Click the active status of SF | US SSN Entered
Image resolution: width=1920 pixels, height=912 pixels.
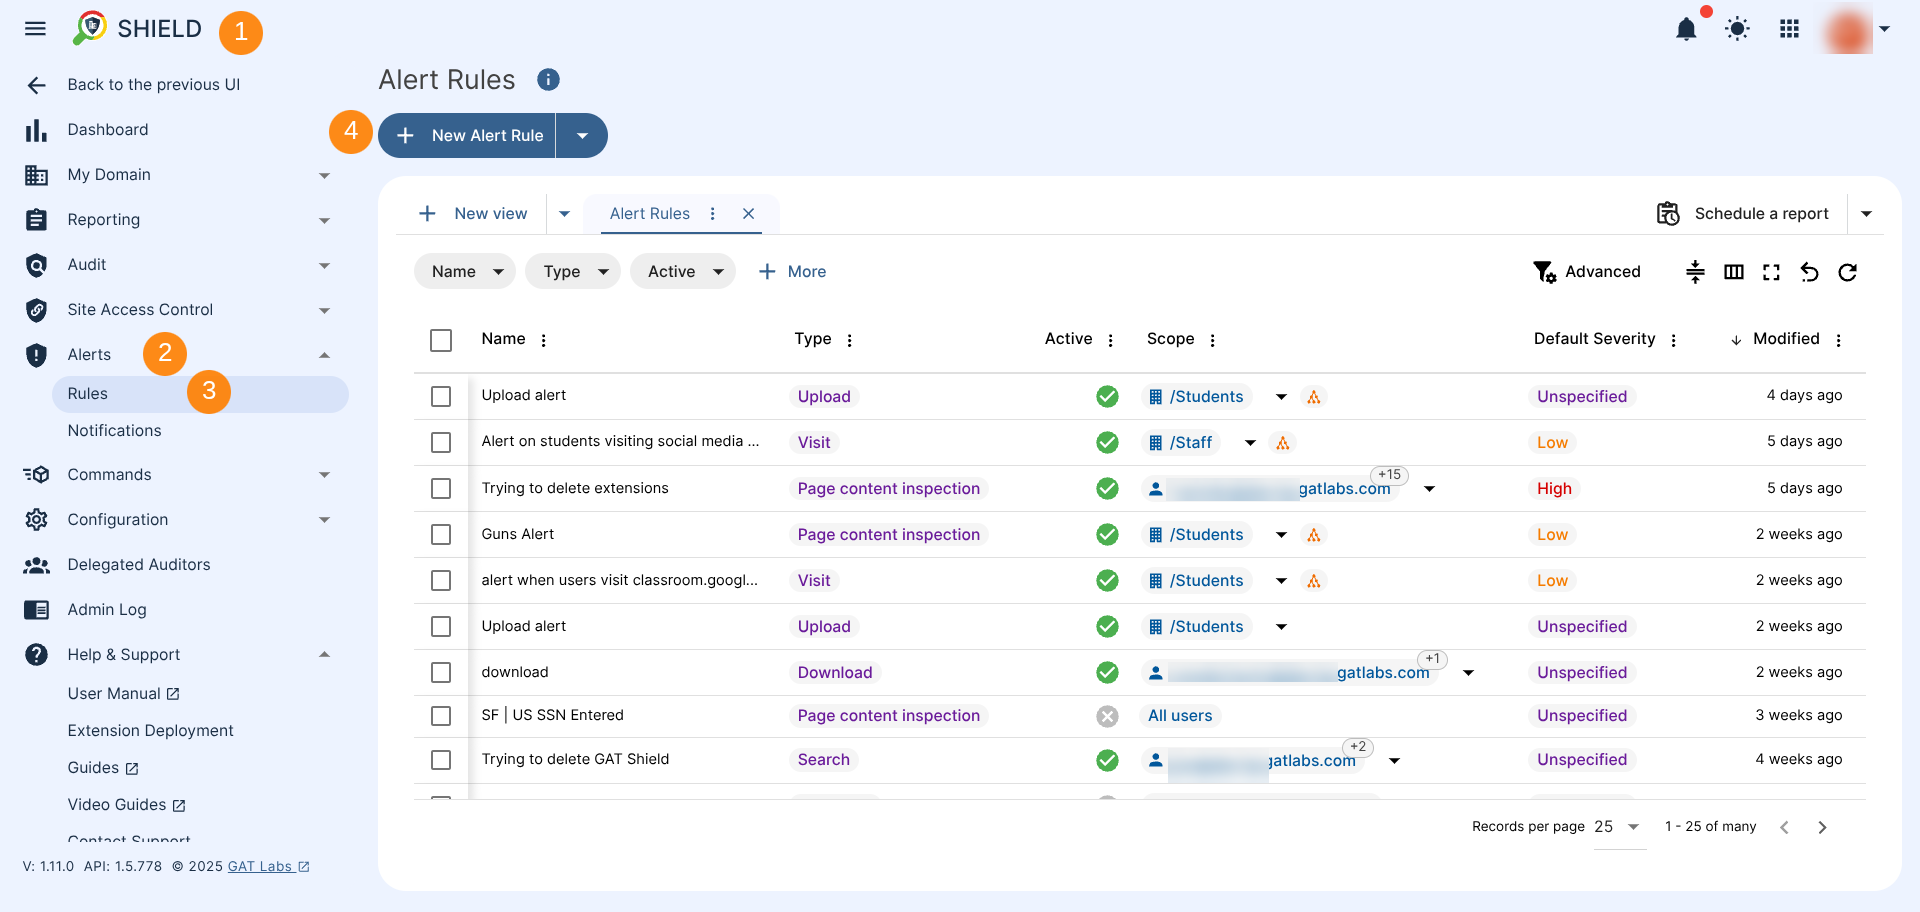click(x=1107, y=716)
